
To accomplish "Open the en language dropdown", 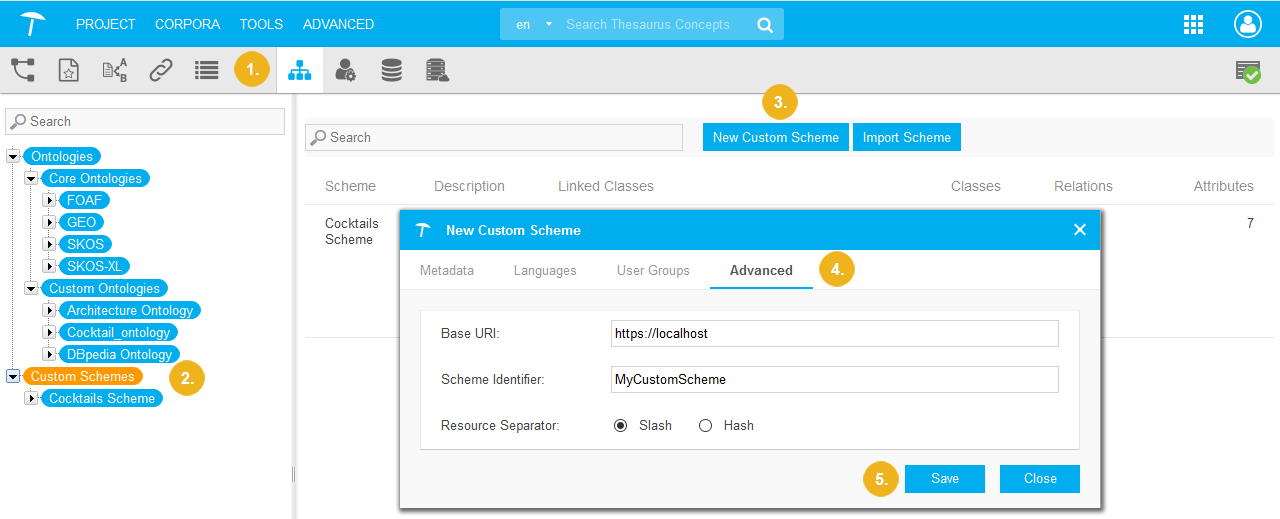I will point(534,25).
